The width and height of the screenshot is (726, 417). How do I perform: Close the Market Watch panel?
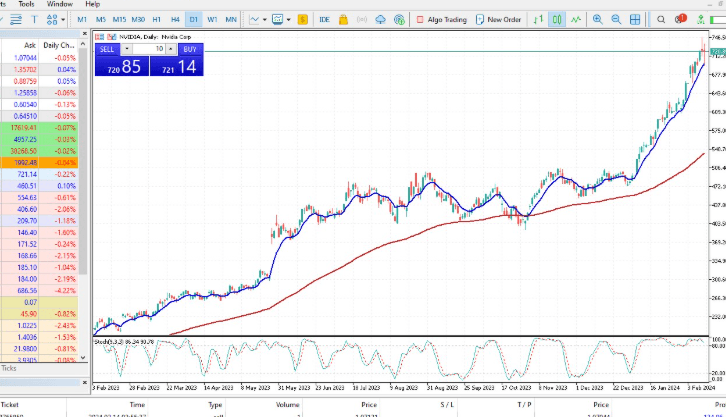tap(84, 34)
